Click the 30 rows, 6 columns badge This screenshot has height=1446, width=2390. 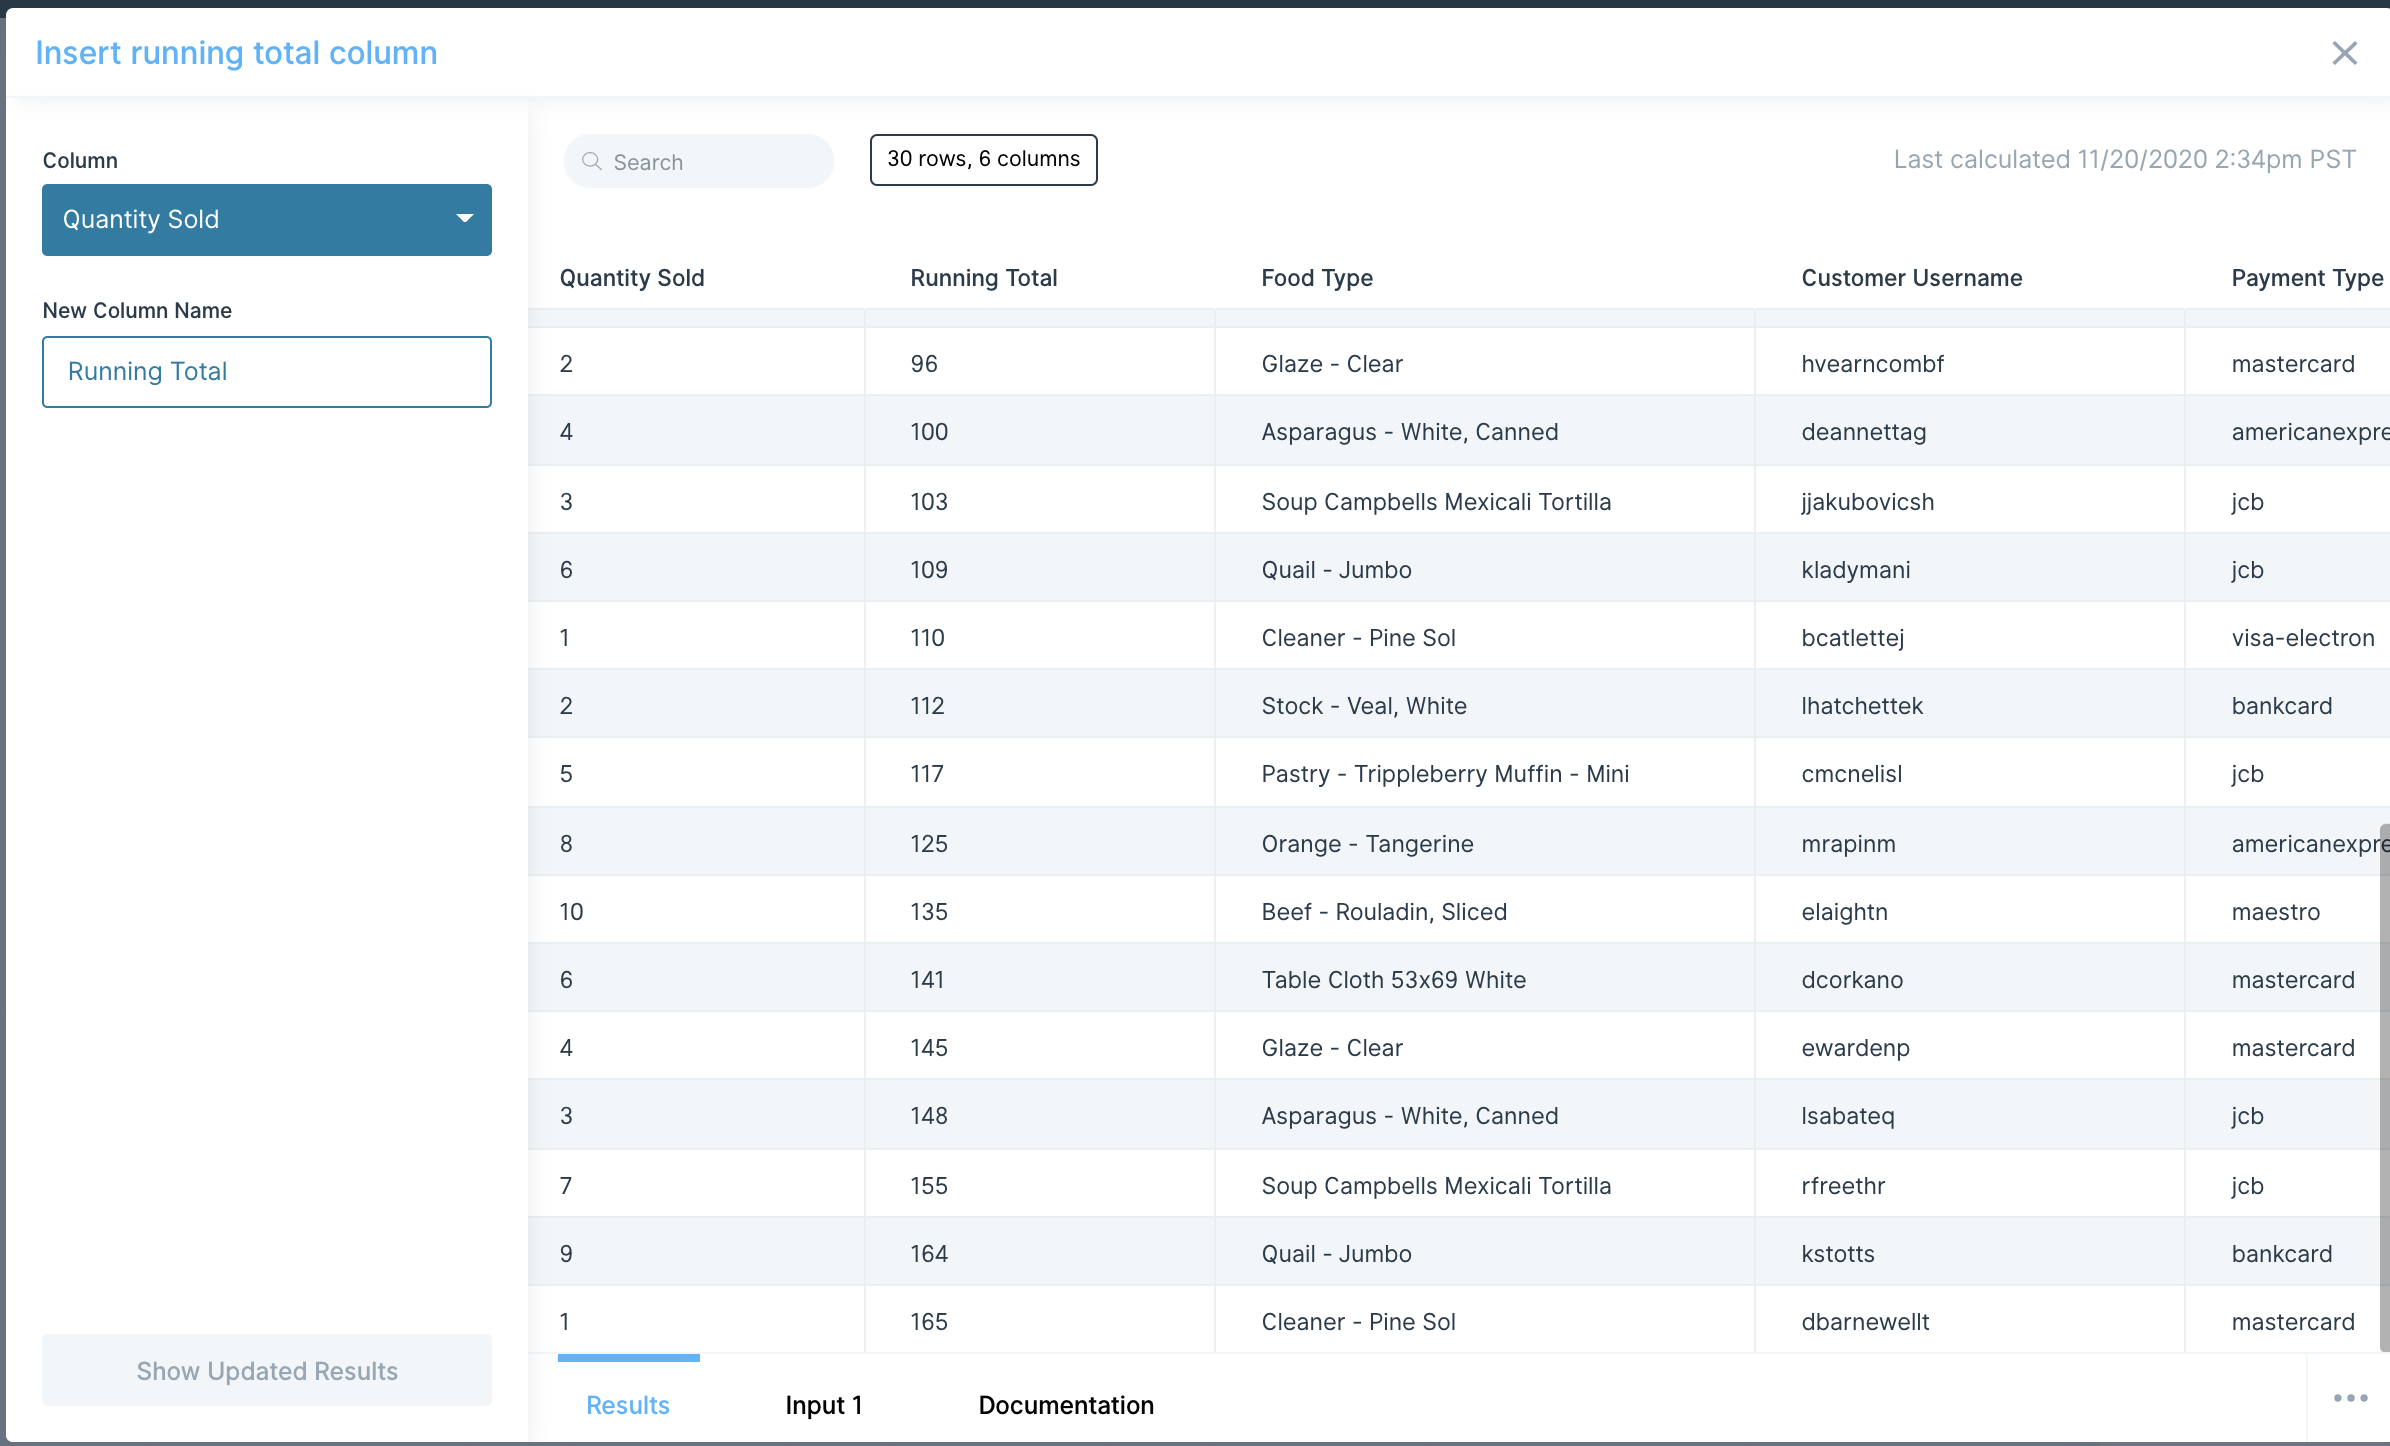(x=983, y=160)
